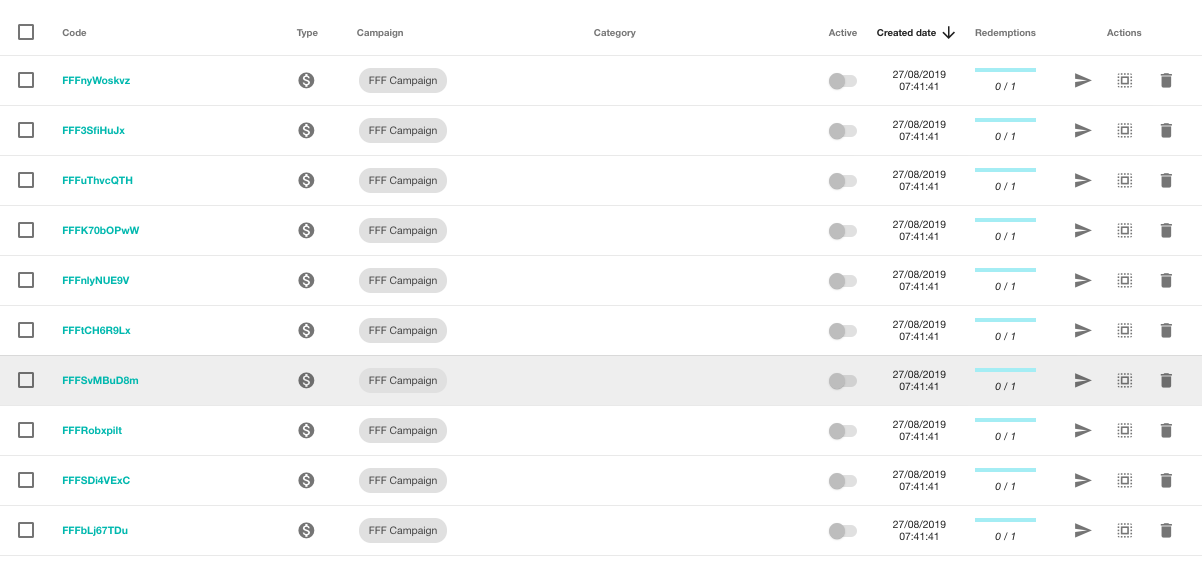Check the box for FFFSDi4VExC
This screenshot has width=1202, height=565.
tap(26, 480)
